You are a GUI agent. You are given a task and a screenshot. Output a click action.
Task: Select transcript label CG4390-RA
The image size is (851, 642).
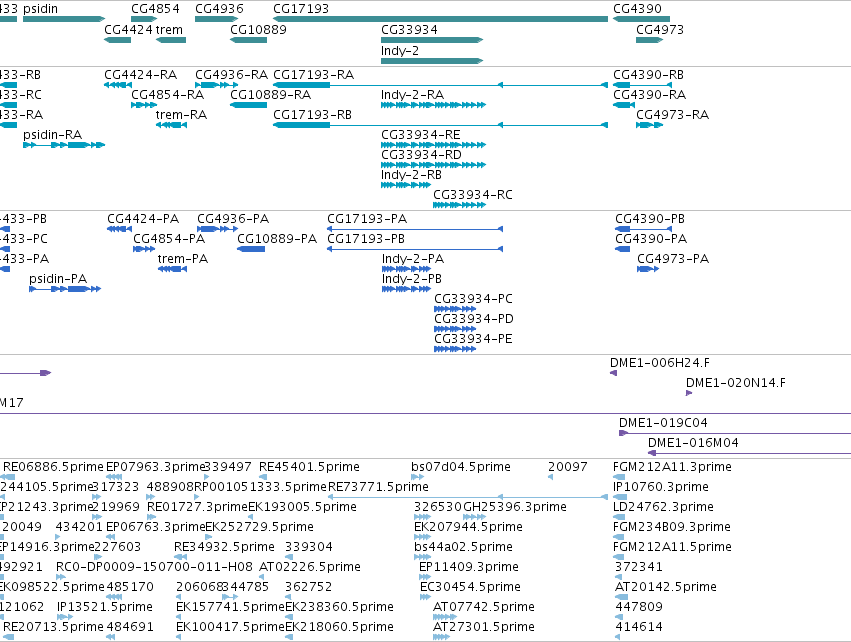(x=650, y=95)
